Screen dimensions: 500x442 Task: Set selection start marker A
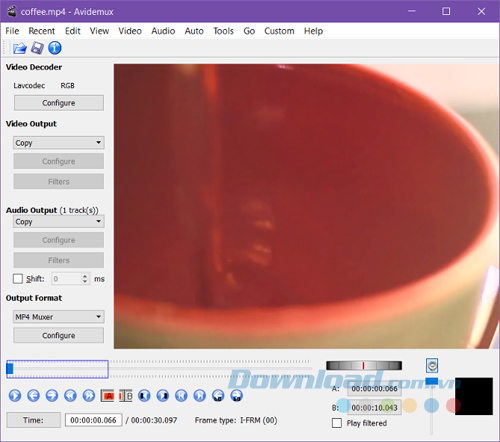click(x=107, y=396)
